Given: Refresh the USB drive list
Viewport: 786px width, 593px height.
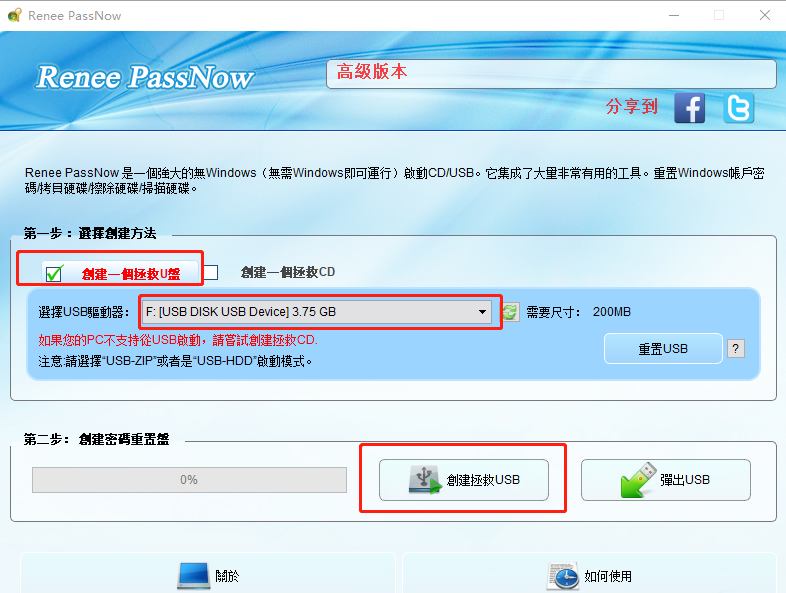Looking at the screenshot, I should [510, 312].
